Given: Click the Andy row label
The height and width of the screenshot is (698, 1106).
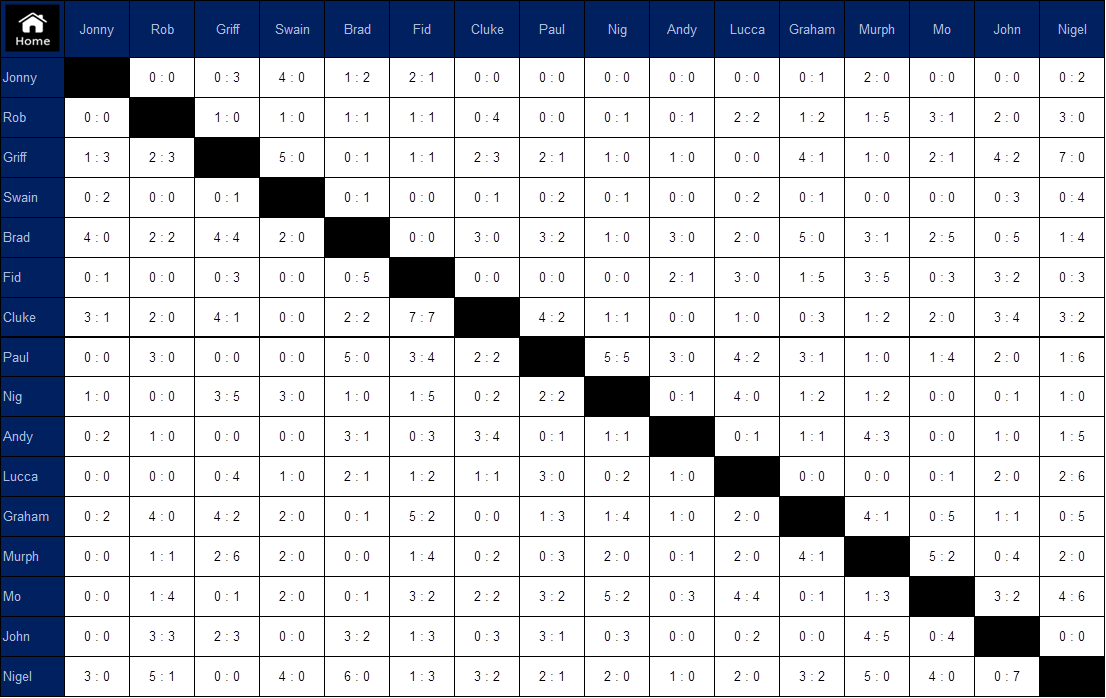Looking at the screenshot, I should tap(32, 436).
